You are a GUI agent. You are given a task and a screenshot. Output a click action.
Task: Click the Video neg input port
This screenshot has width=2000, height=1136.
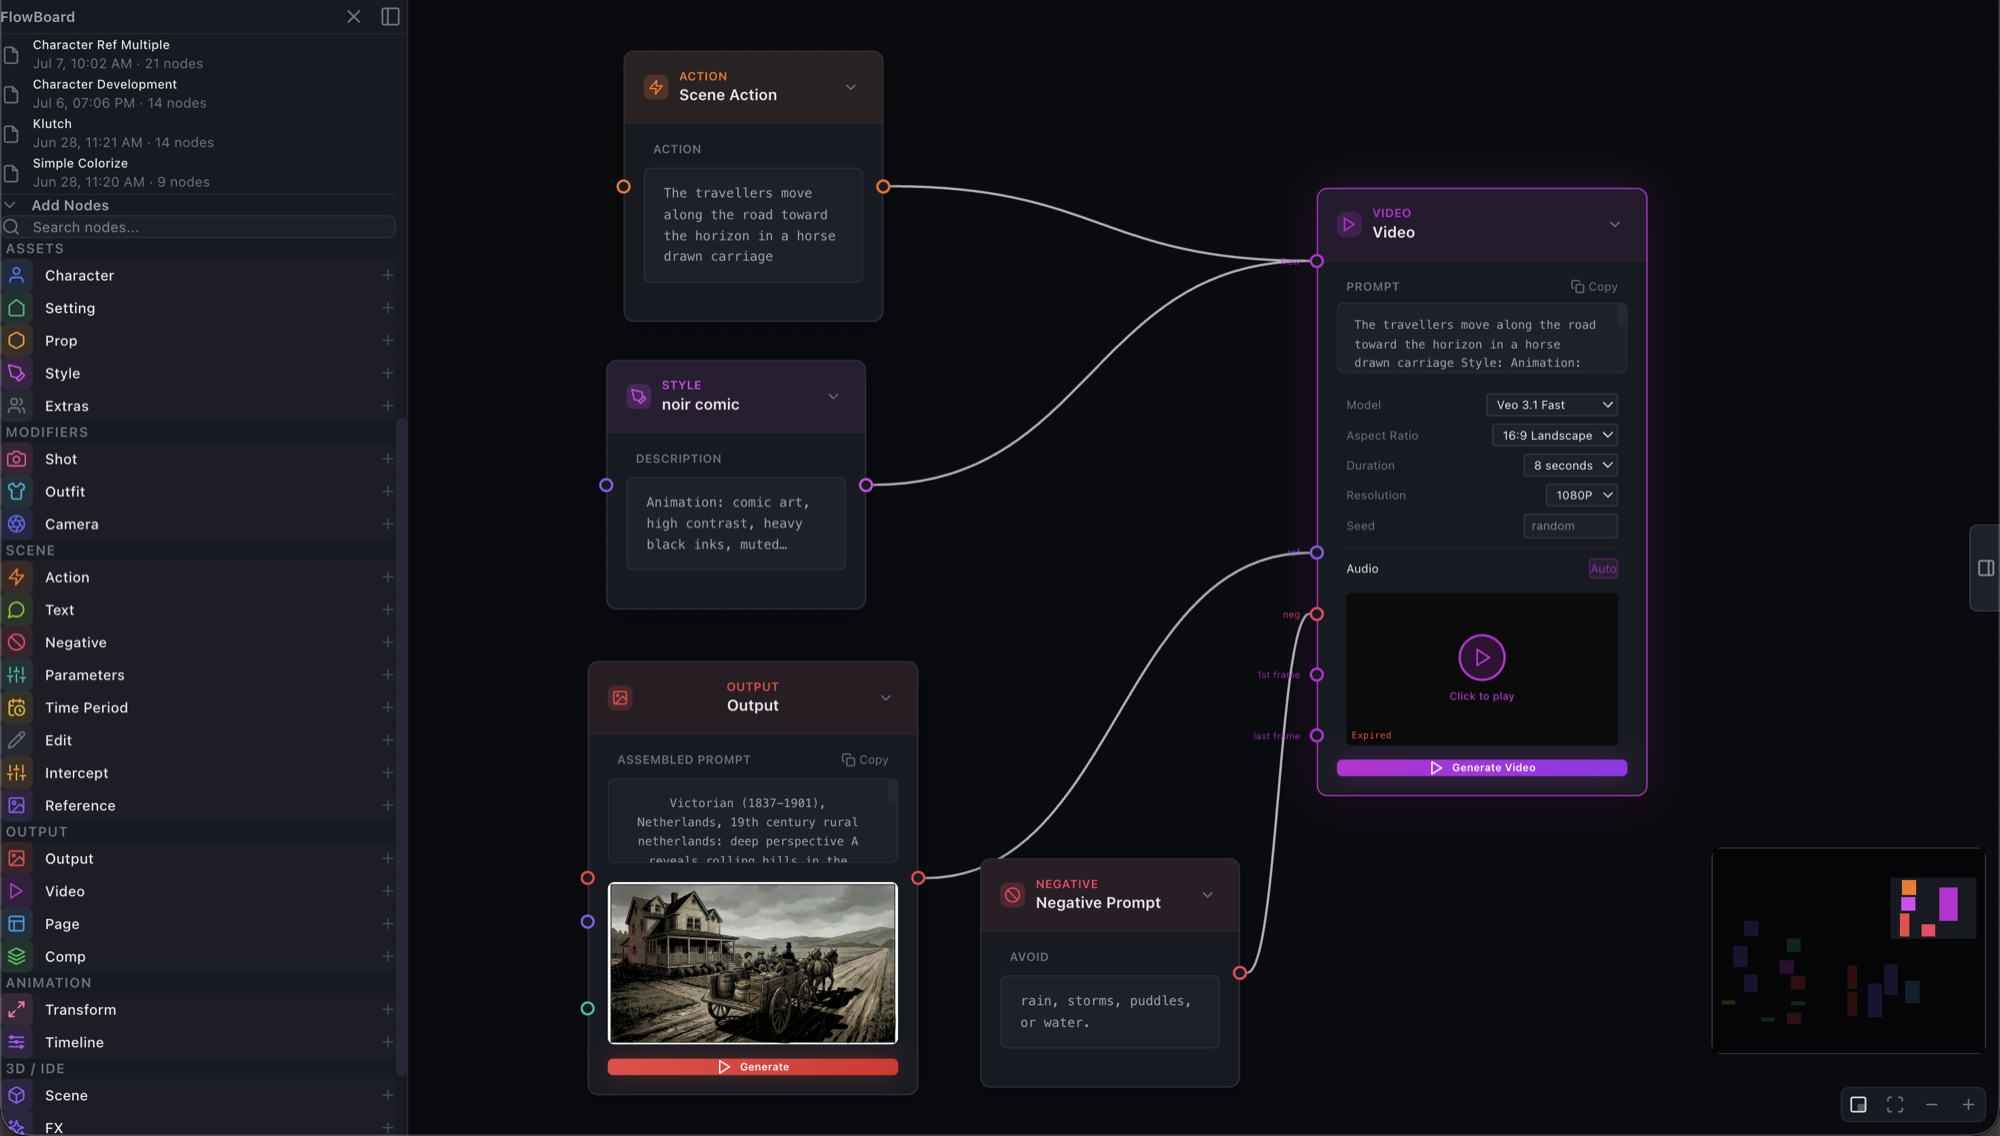[x=1317, y=614]
